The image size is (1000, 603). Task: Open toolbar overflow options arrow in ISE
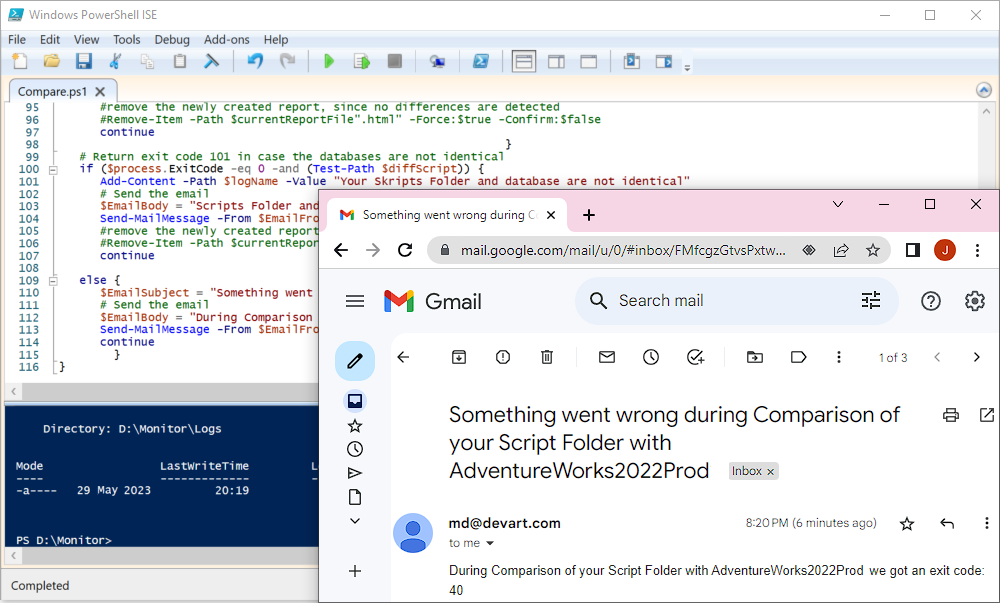[687, 68]
